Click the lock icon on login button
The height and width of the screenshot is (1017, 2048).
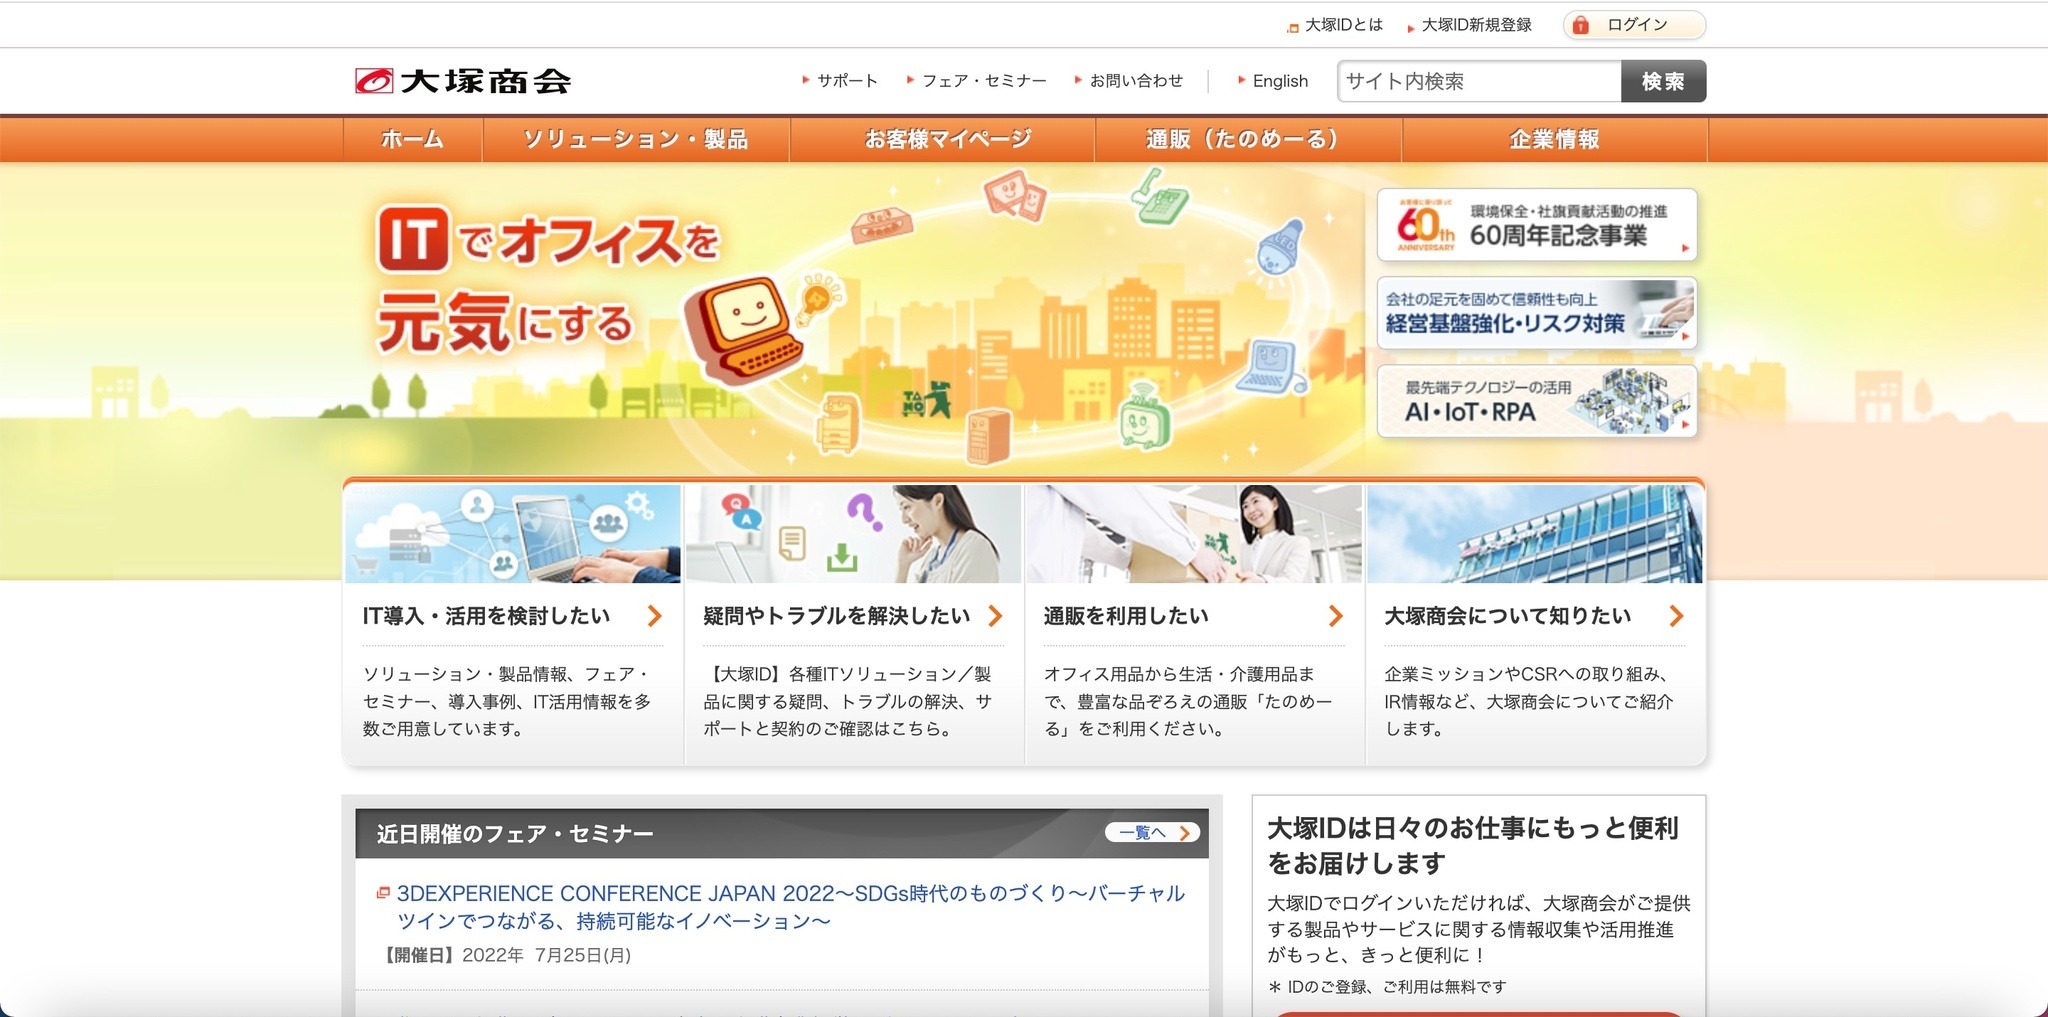(x=1581, y=25)
